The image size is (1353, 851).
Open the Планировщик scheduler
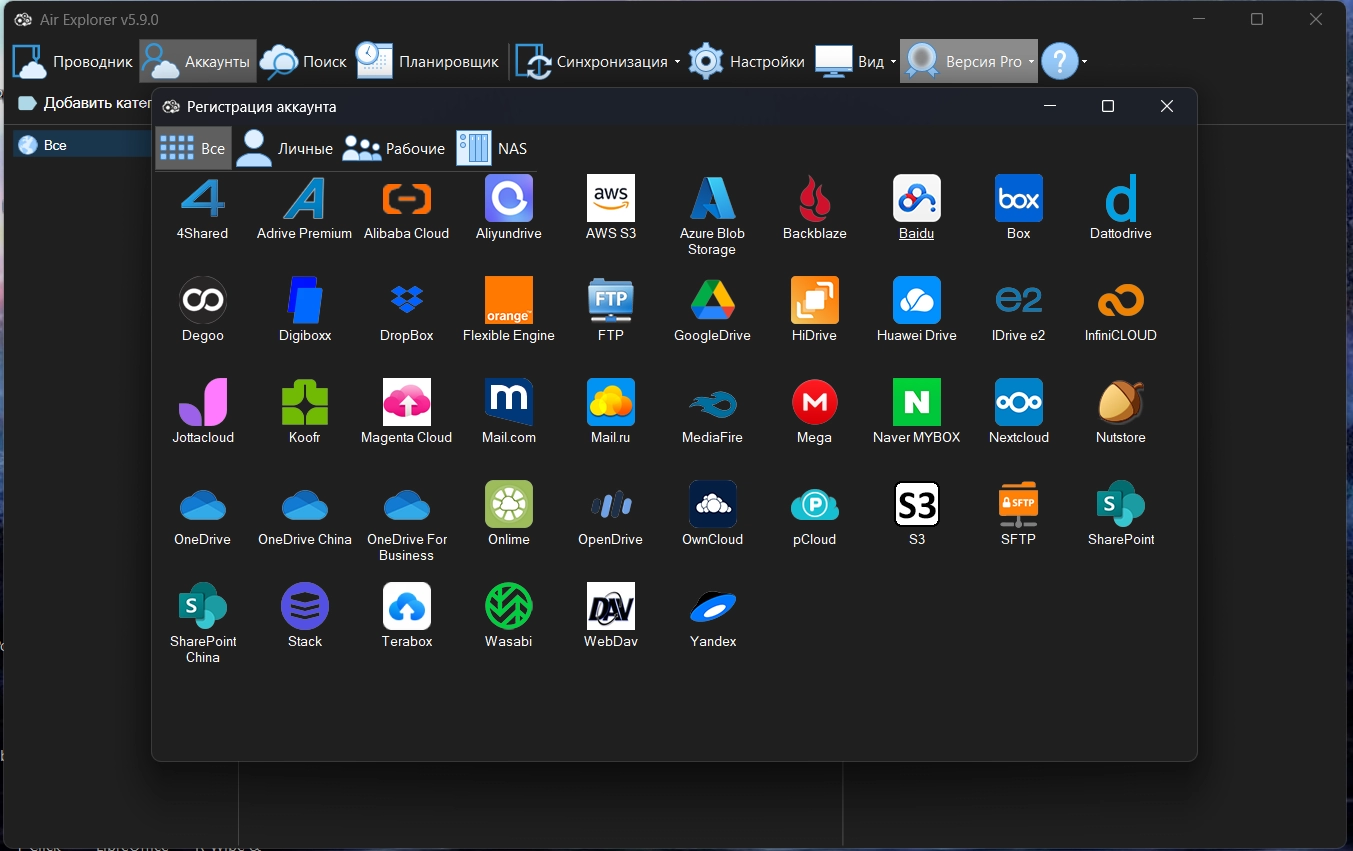(x=428, y=62)
